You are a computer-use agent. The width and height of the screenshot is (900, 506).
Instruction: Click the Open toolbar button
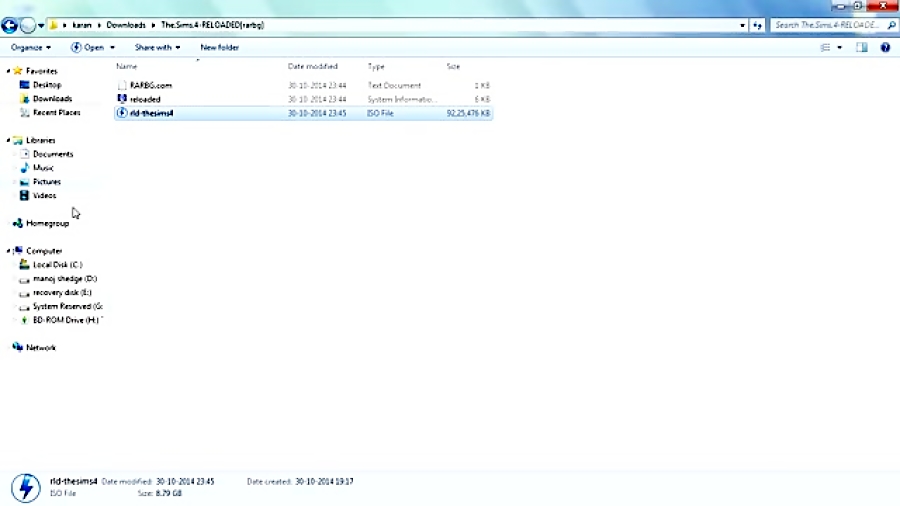(88, 48)
